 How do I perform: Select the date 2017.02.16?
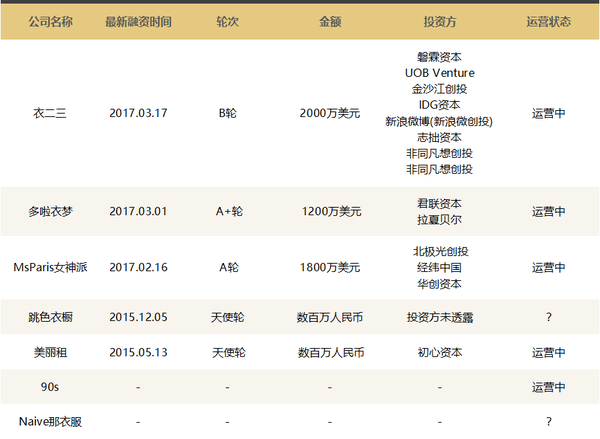138,267
